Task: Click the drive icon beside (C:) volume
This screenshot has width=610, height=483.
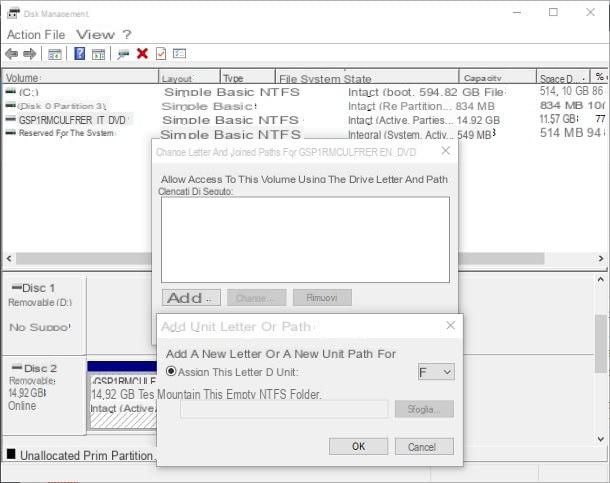Action: click(11, 92)
